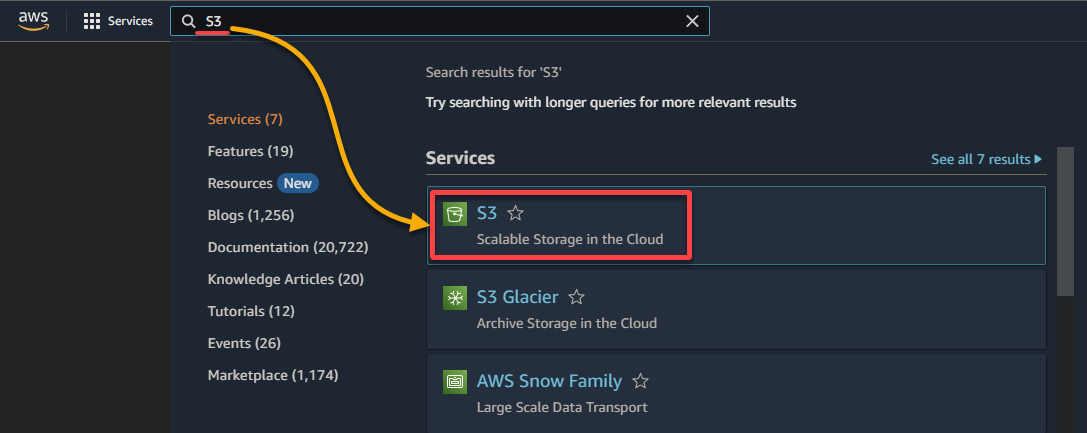Screen dimensions: 1087x433
Task: Favorite S3 with its star
Action: [515, 213]
